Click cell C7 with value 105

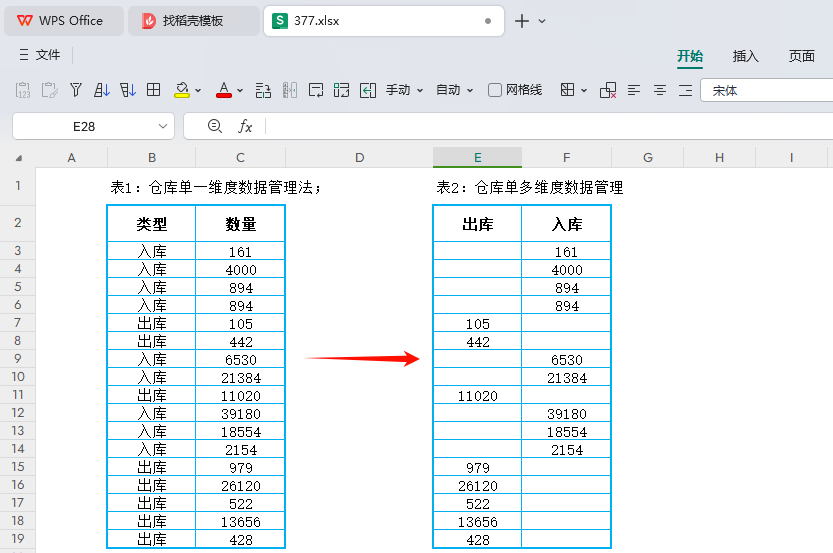click(241, 324)
